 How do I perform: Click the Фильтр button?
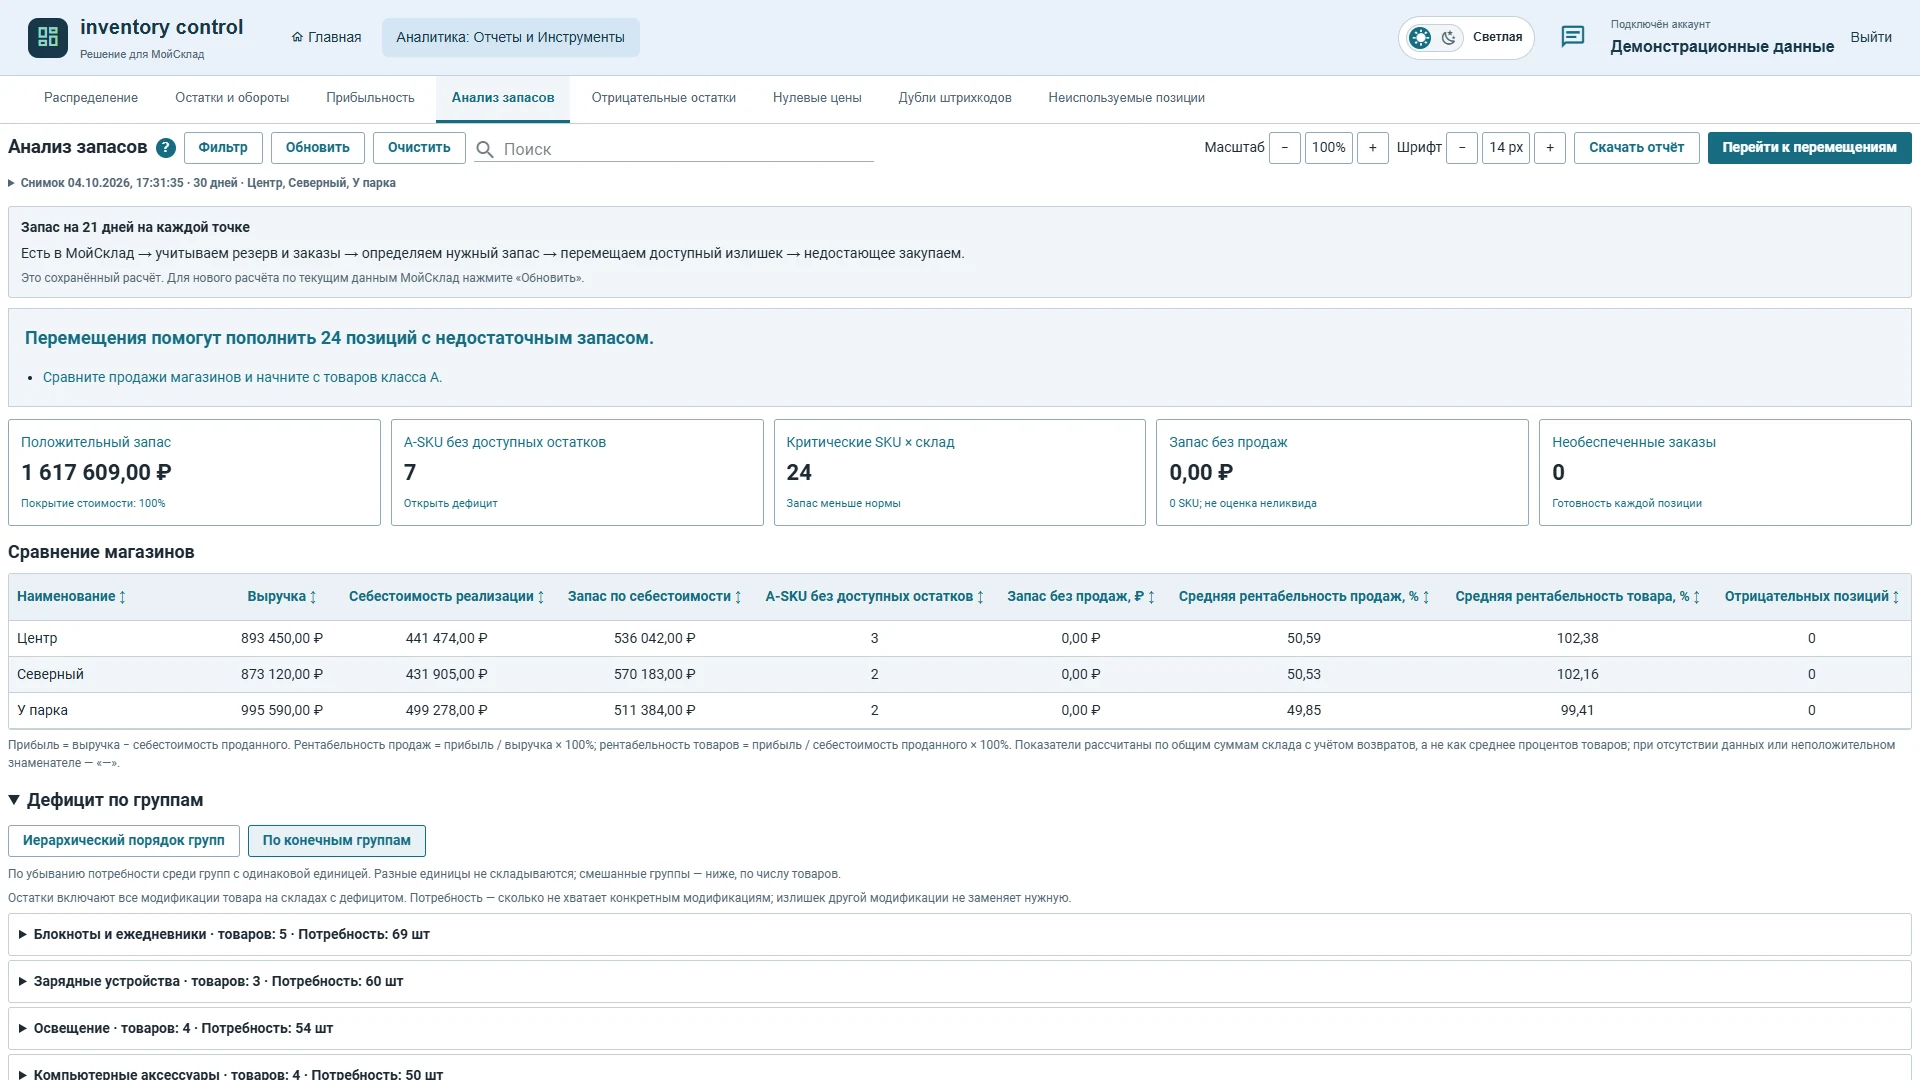[x=223, y=148]
